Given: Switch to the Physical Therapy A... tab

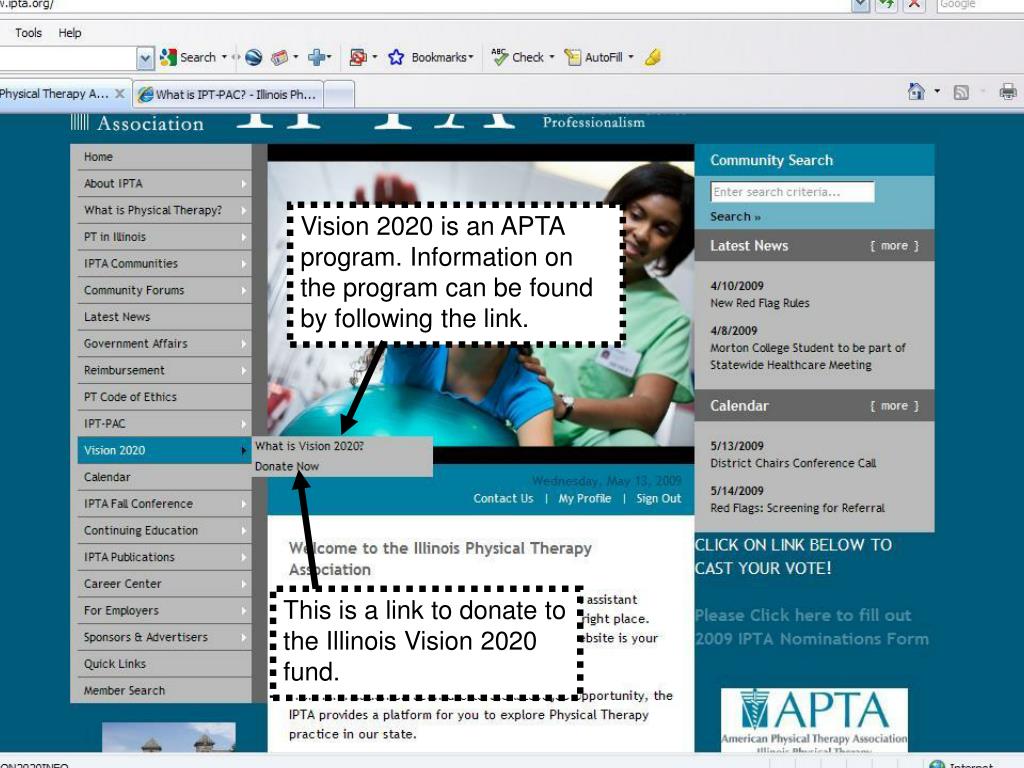Looking at the screenshot, I should coord(54,94).
